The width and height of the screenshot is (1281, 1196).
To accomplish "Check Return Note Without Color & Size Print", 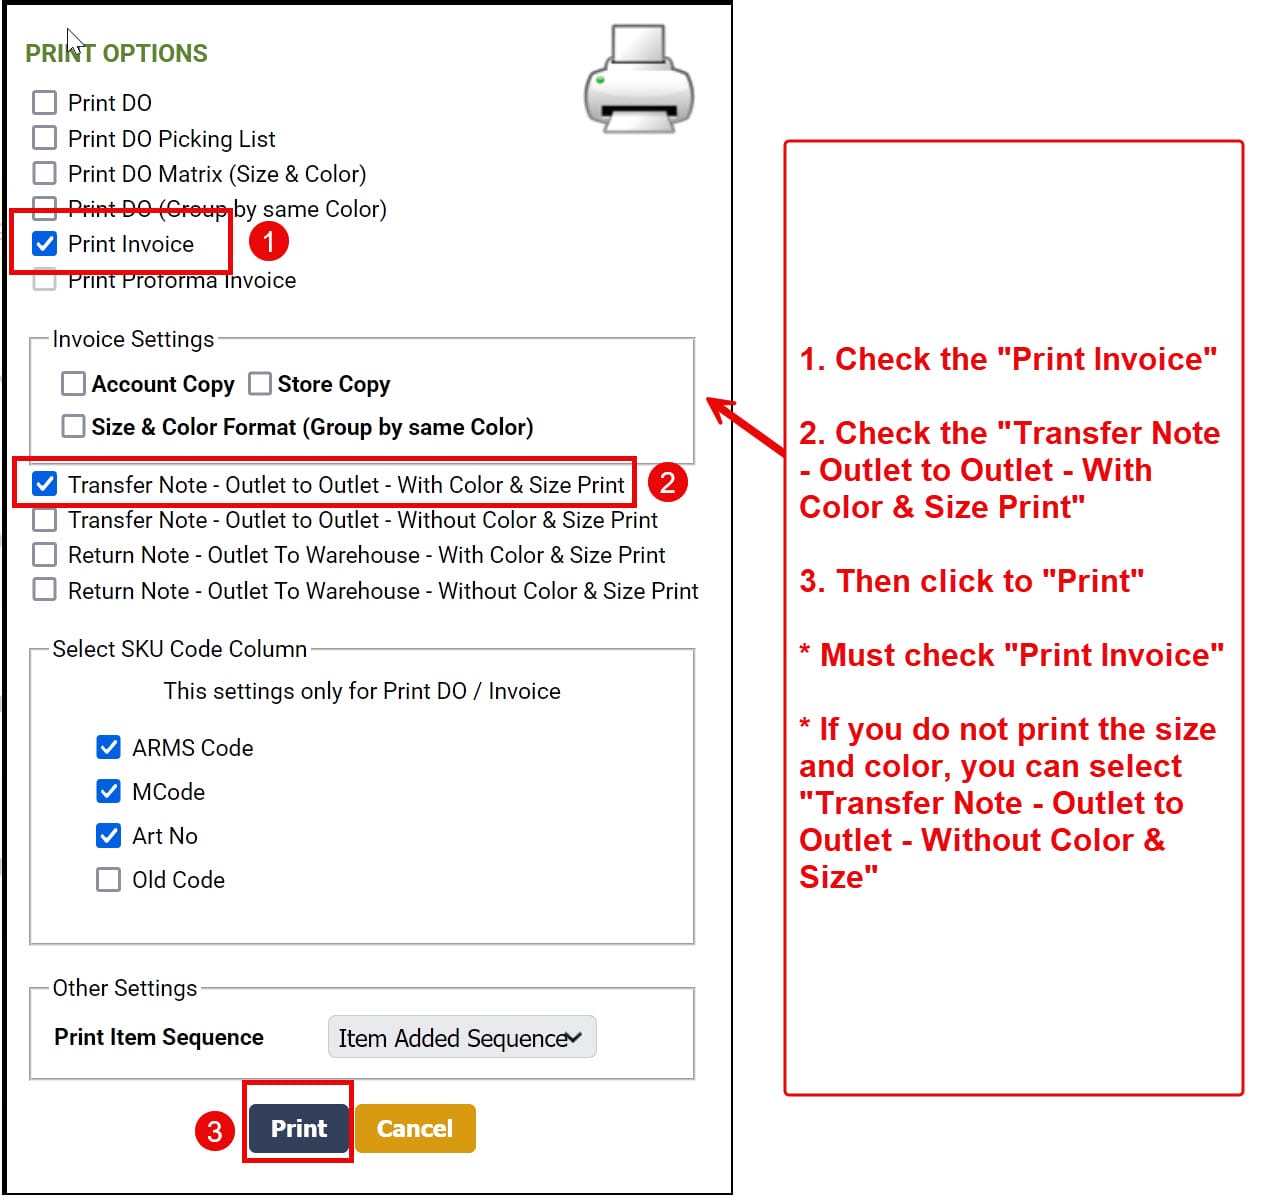I will 45,590.
